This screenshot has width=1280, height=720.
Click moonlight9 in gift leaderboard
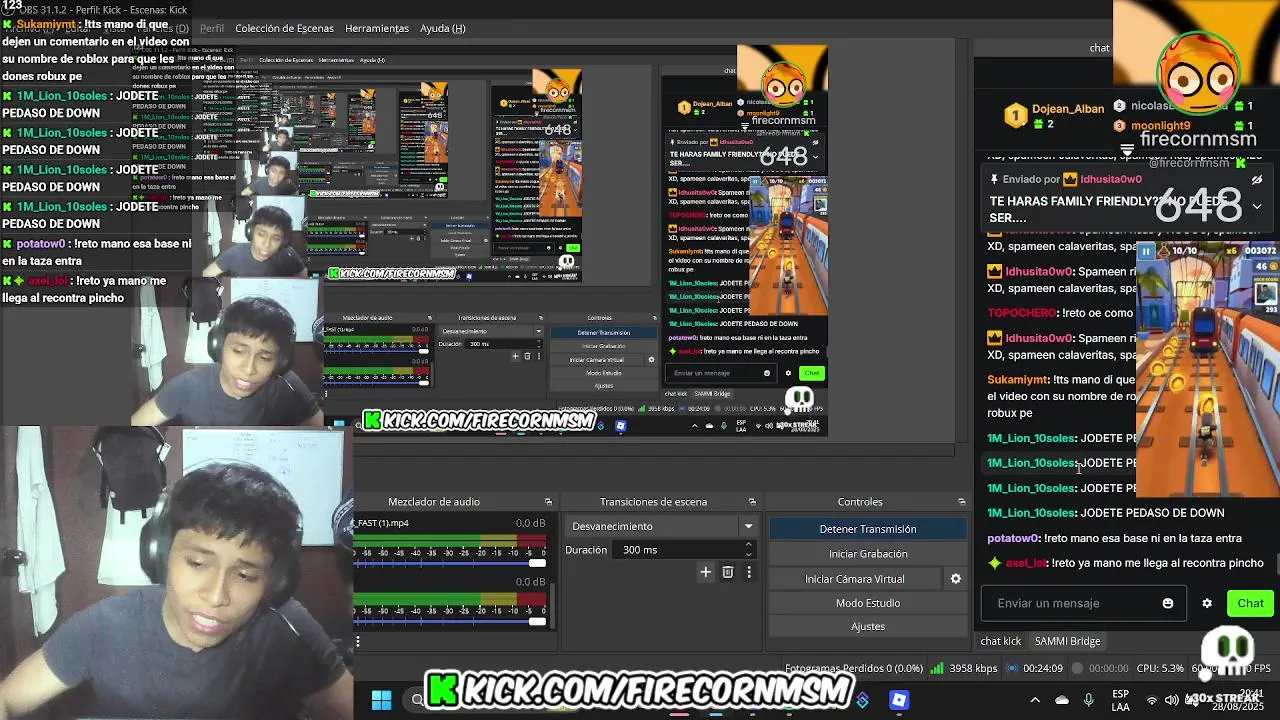(x=1160, y=126)
